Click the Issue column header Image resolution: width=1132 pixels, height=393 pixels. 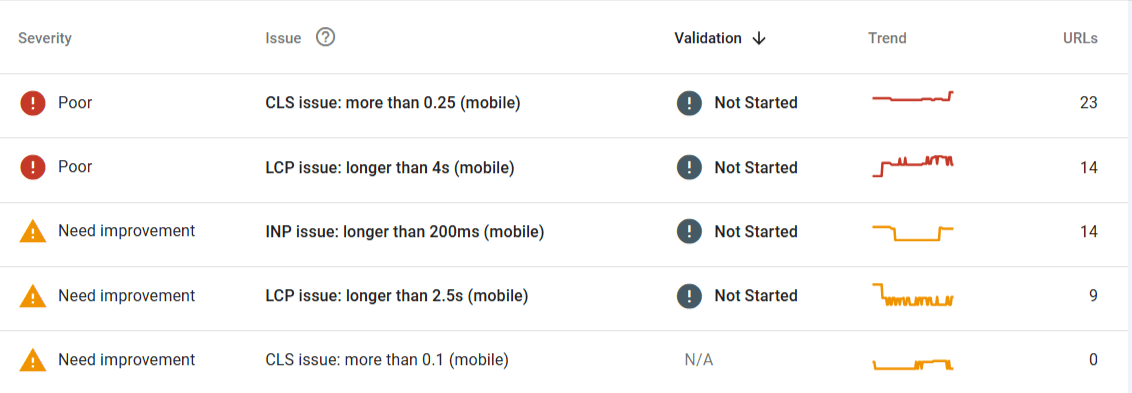tap(283, 39)
